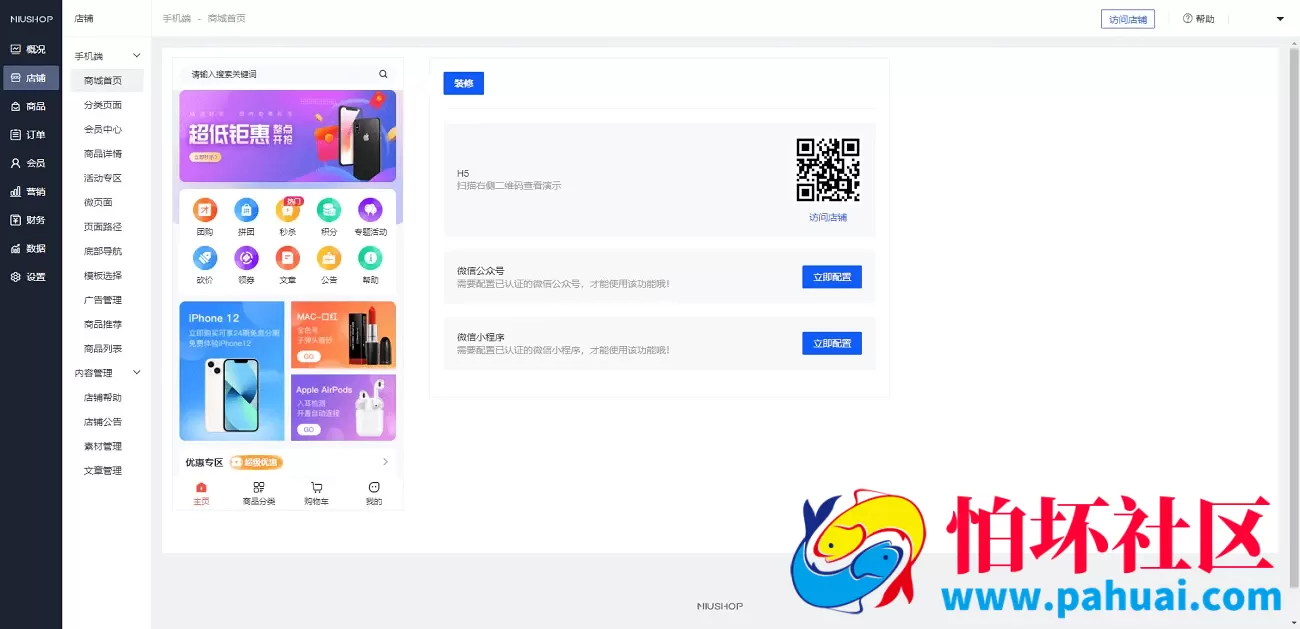Viewport: 1300px width, 629px height.
Task: Open 商品 in the main sidebar
Action: (x=30, y=106)
